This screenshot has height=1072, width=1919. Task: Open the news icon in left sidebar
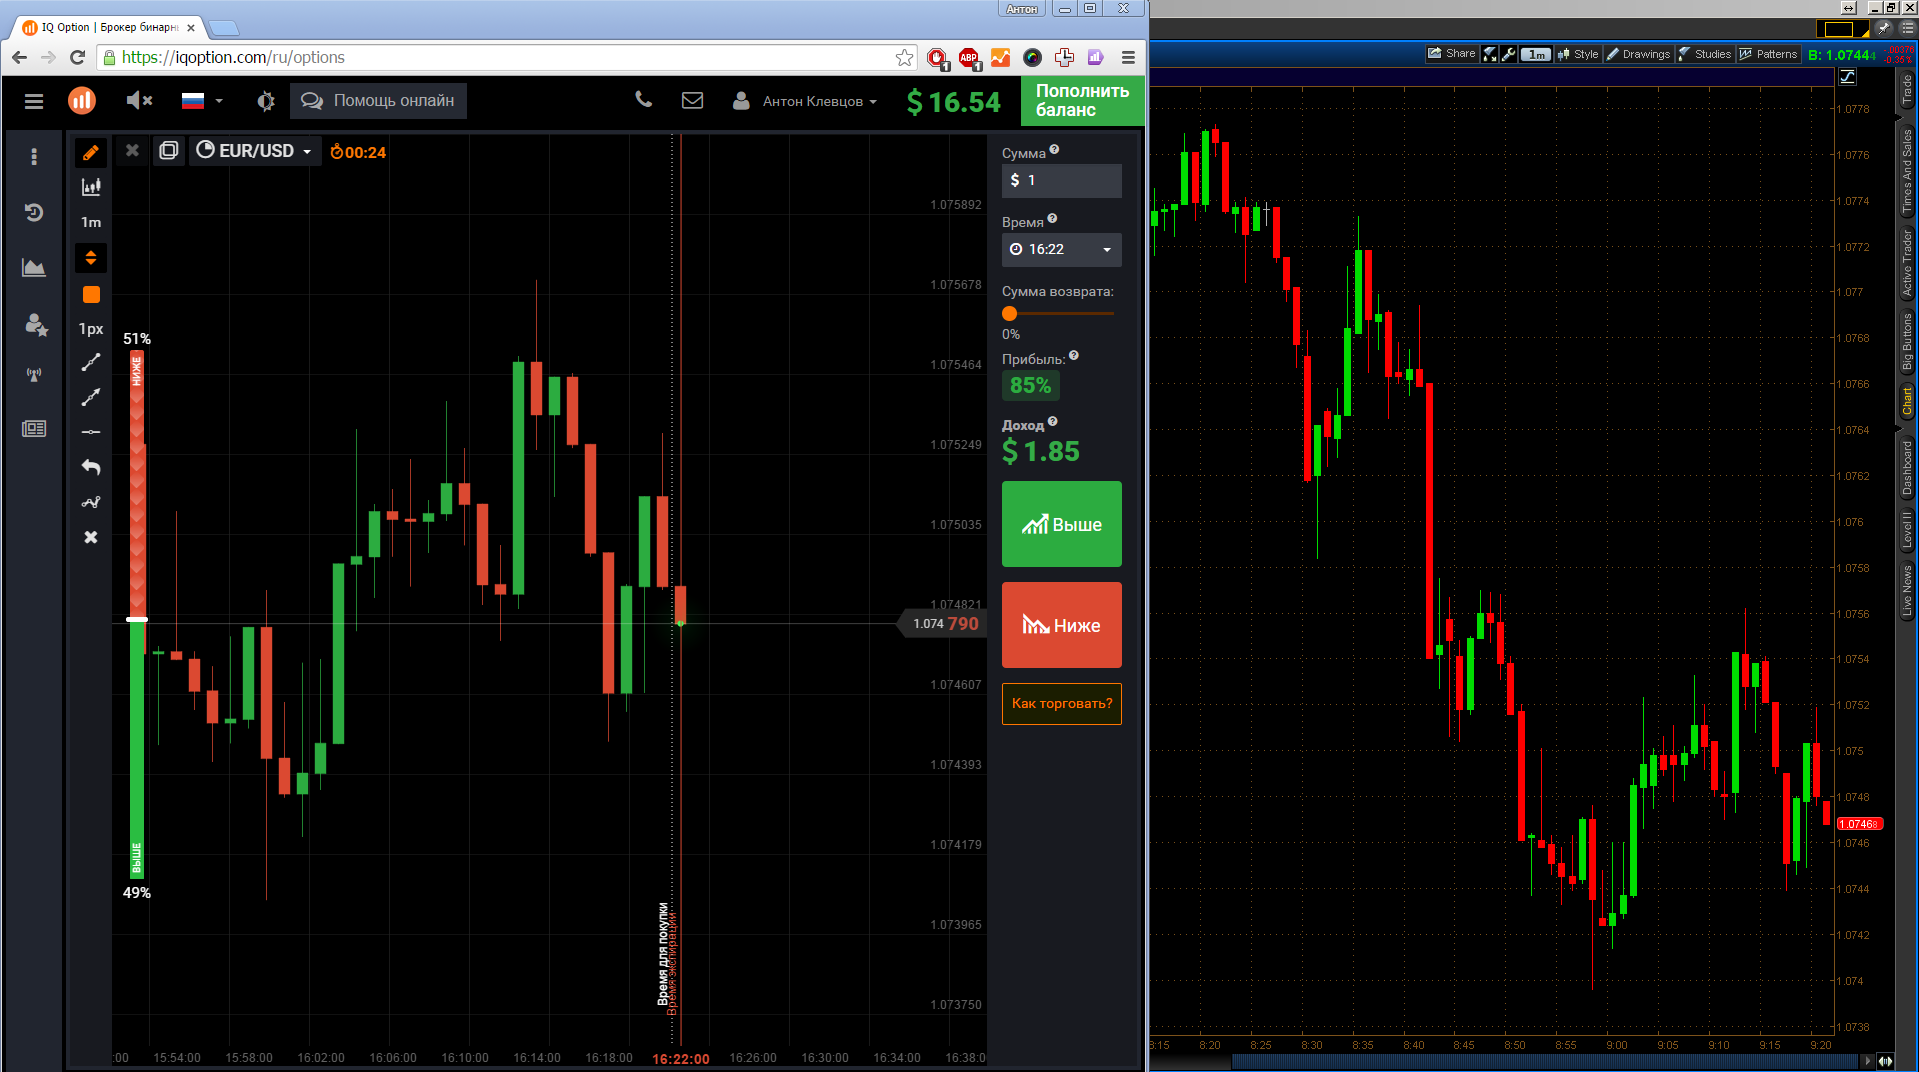point(34,429)
